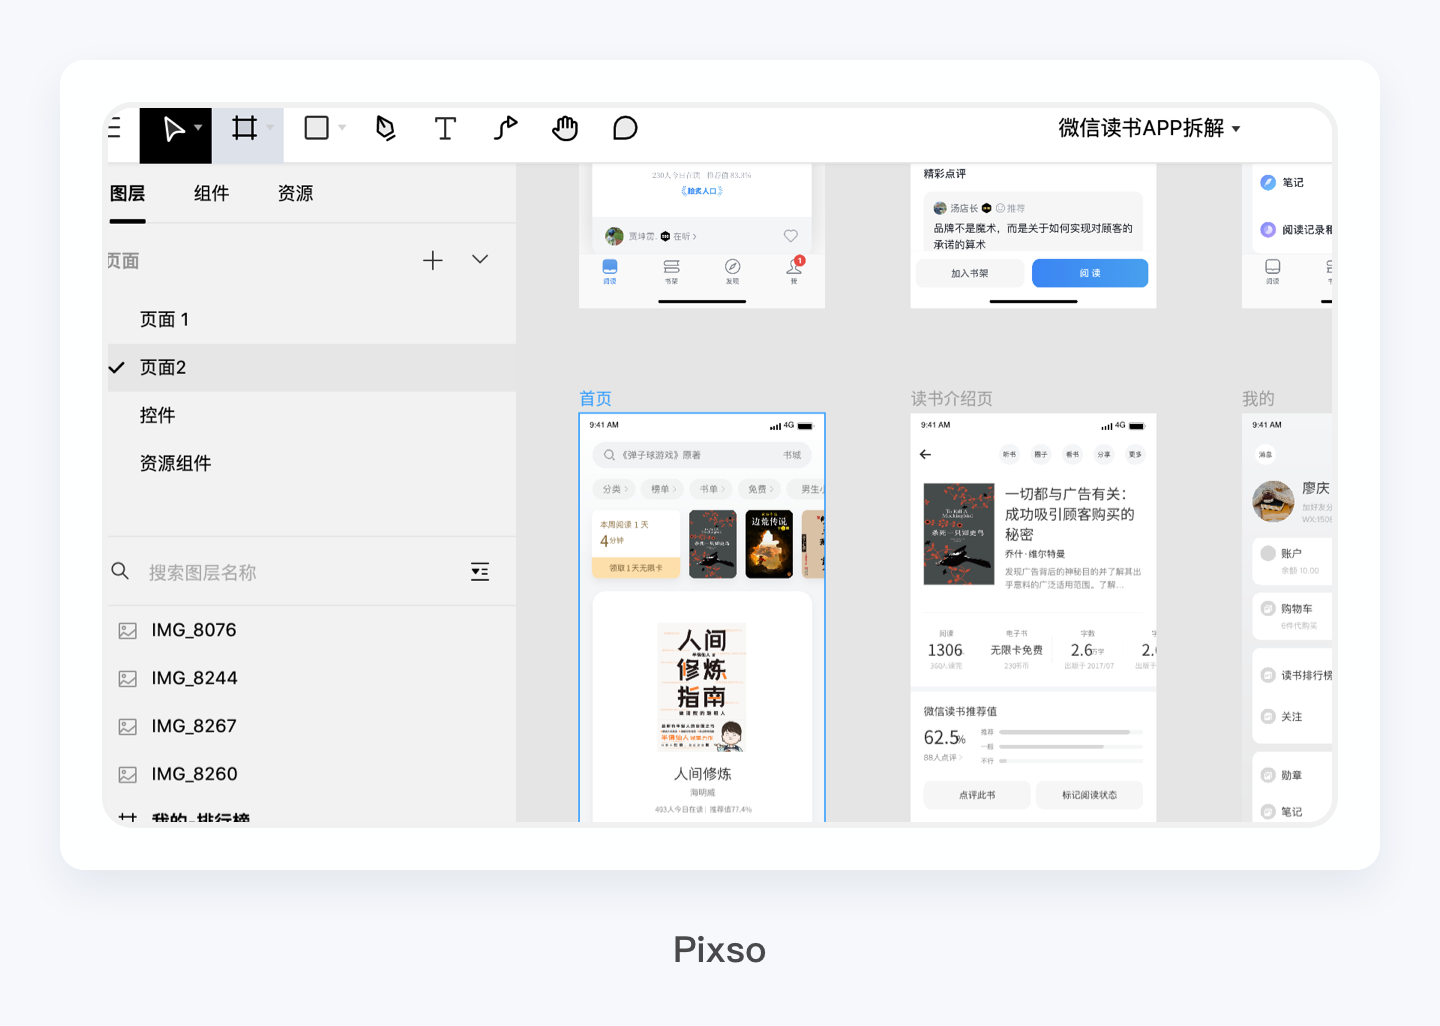This screenshot has width=1440, height=1026.
Task: Select the Rectangle shape tool
Action: [x=316, y=128]
